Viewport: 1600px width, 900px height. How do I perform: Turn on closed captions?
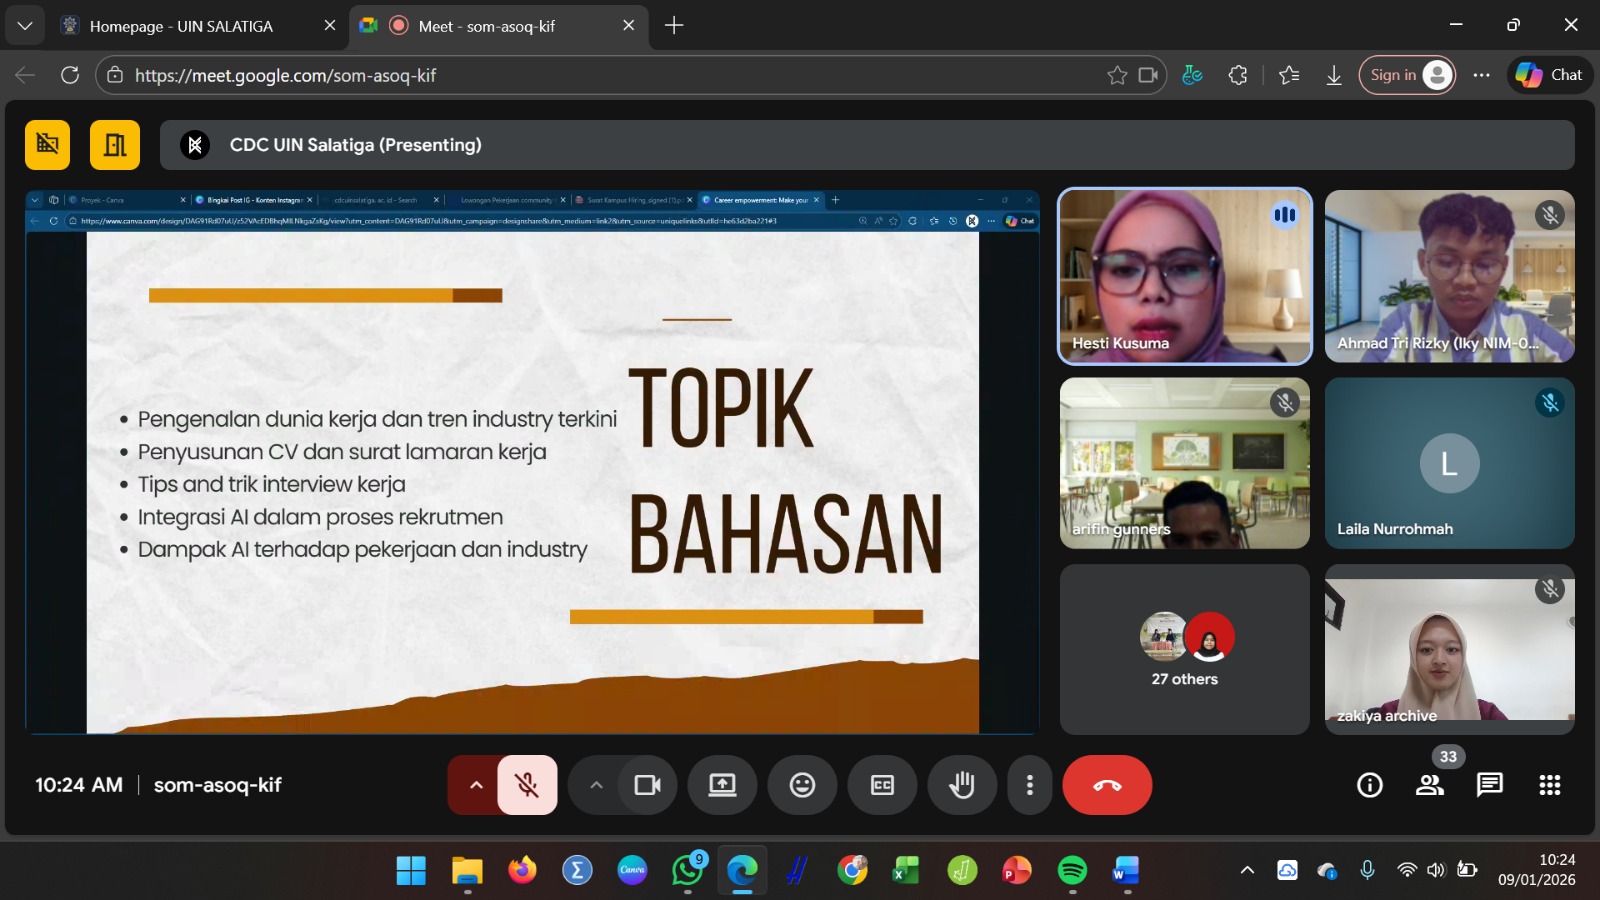[x=882, y=785]
